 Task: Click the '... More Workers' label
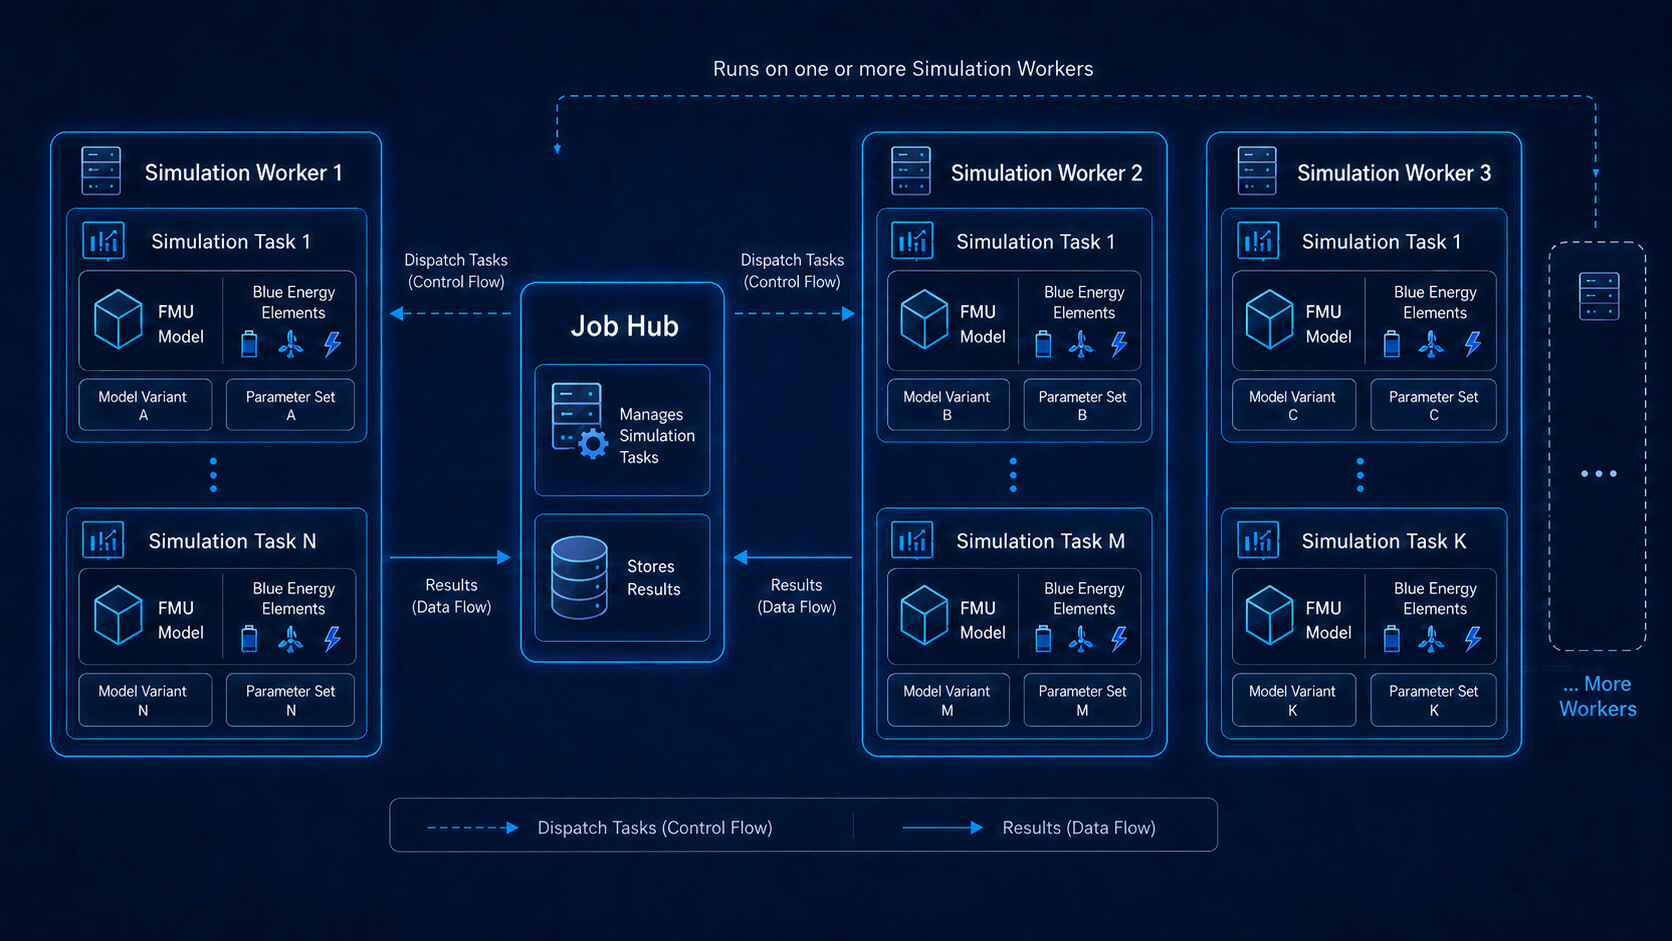pos(1598,696)
